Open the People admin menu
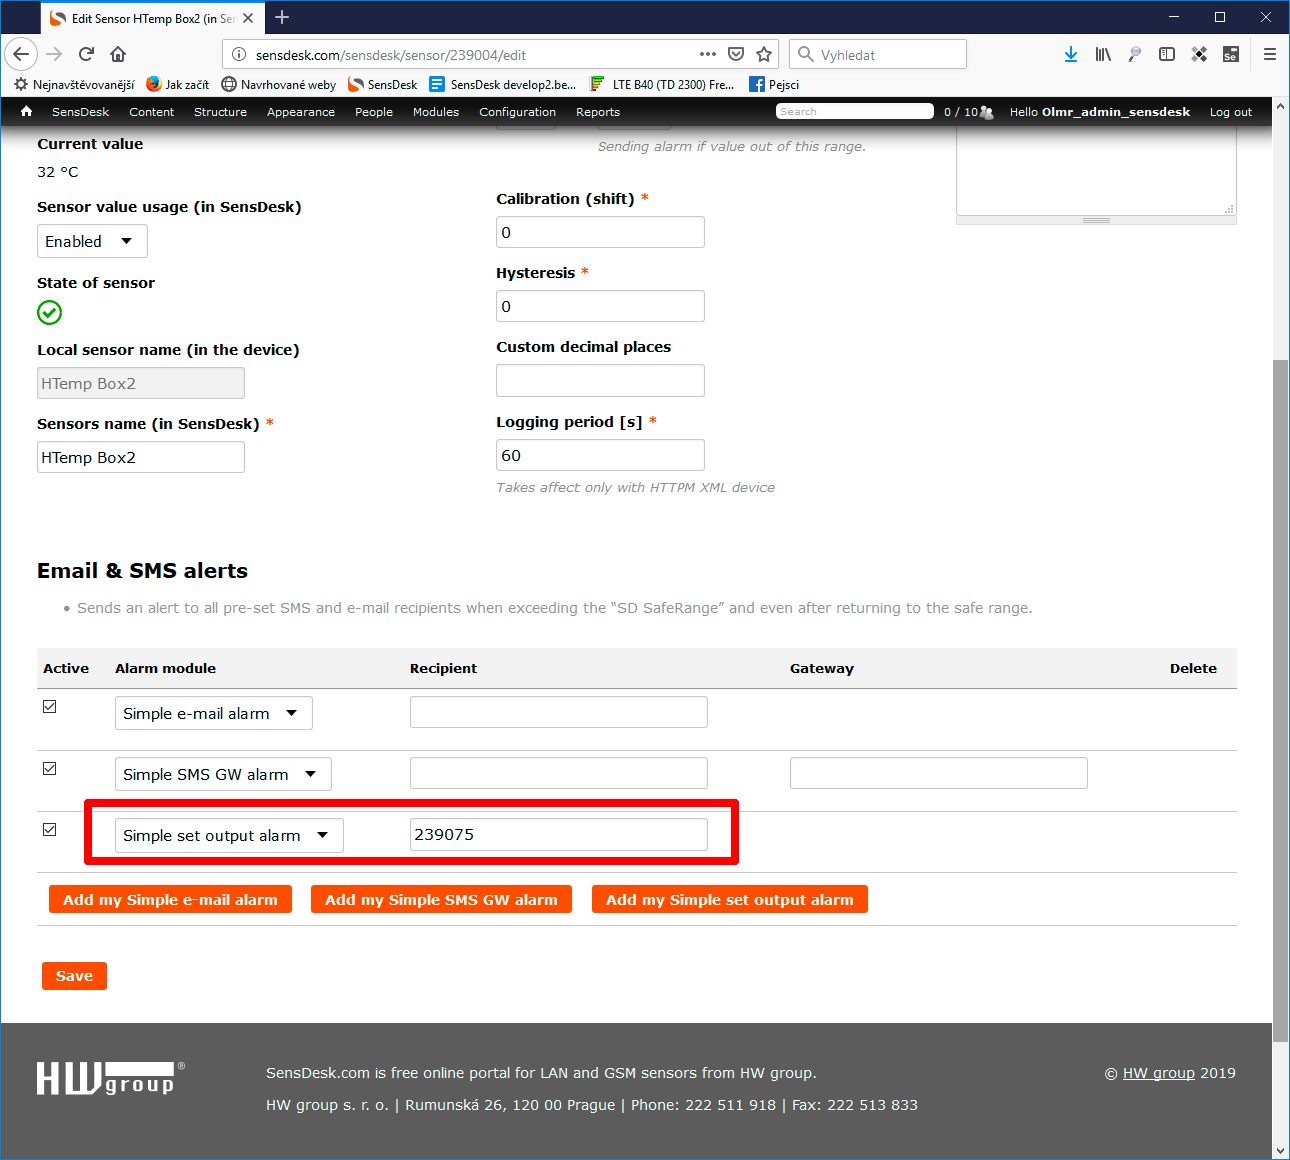 tap(374, 112)
